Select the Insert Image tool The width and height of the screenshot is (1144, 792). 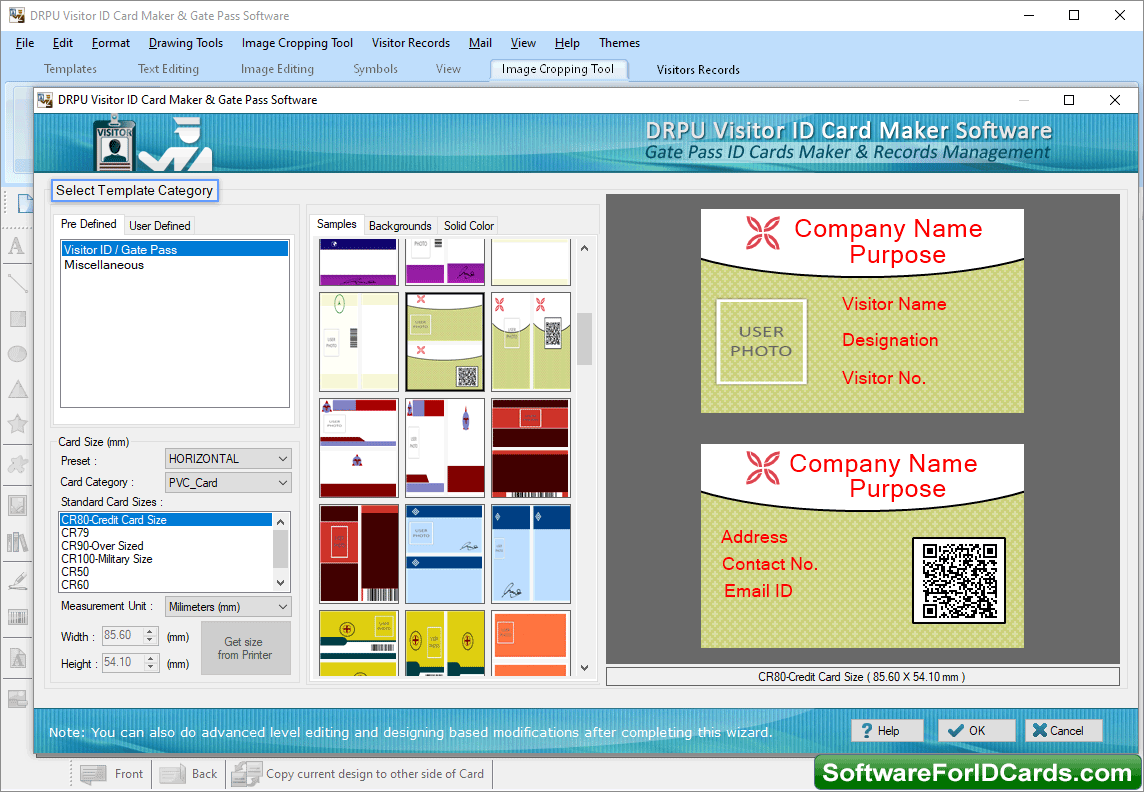point(17,504)
